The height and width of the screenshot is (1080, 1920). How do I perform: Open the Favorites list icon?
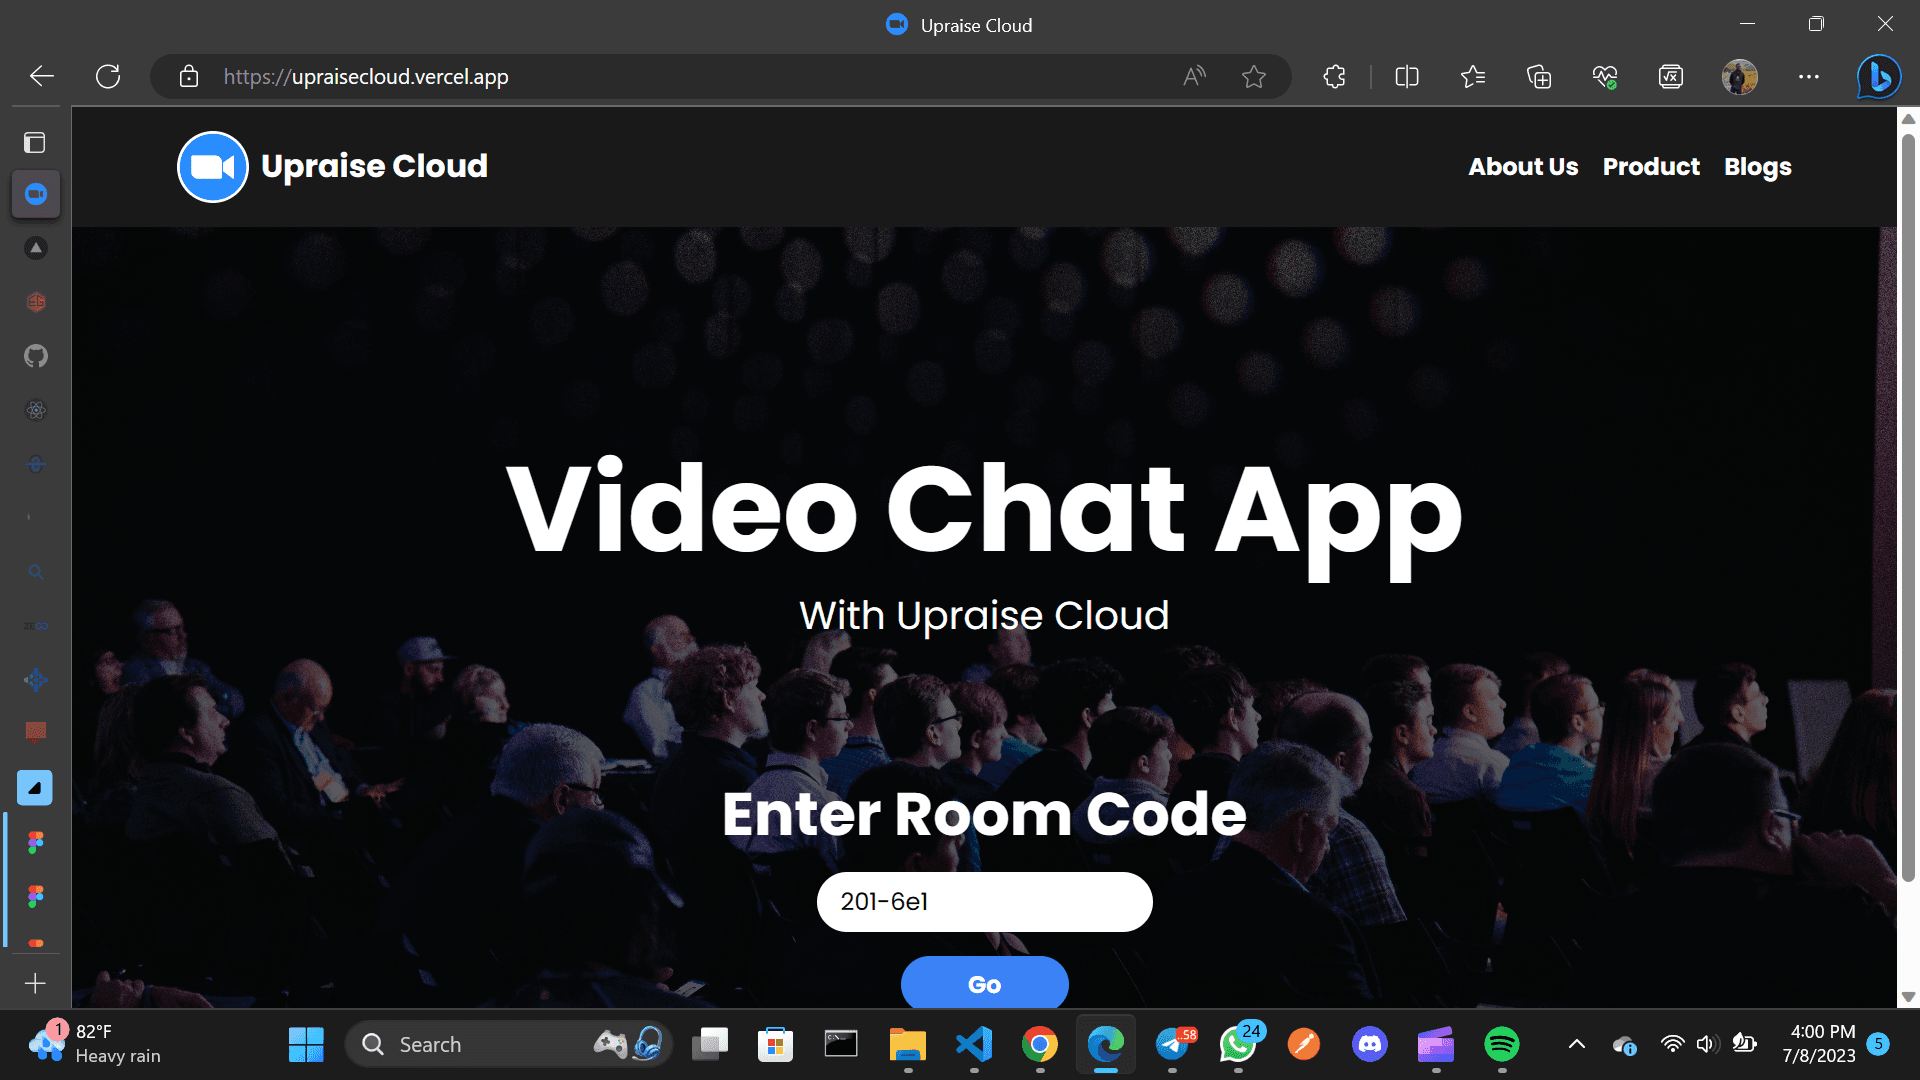click(x=1472, y=76)
